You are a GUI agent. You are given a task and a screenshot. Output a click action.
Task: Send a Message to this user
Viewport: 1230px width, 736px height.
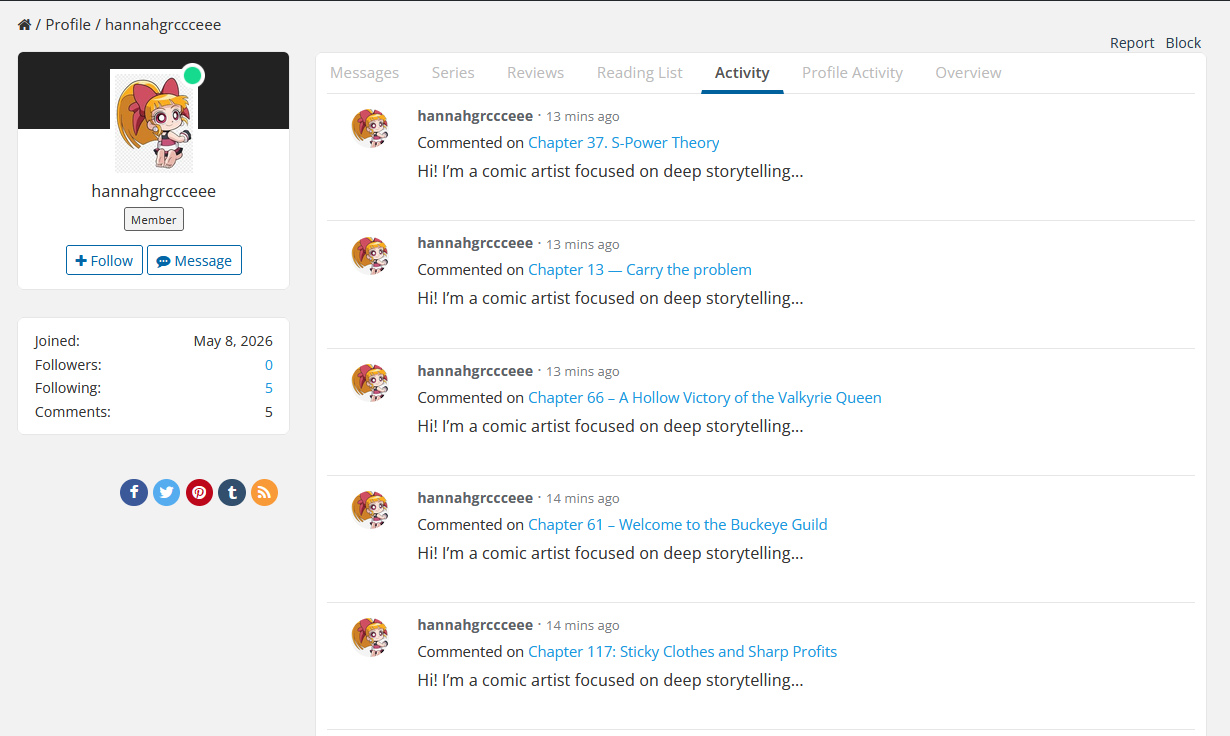[x=194, y=260]
